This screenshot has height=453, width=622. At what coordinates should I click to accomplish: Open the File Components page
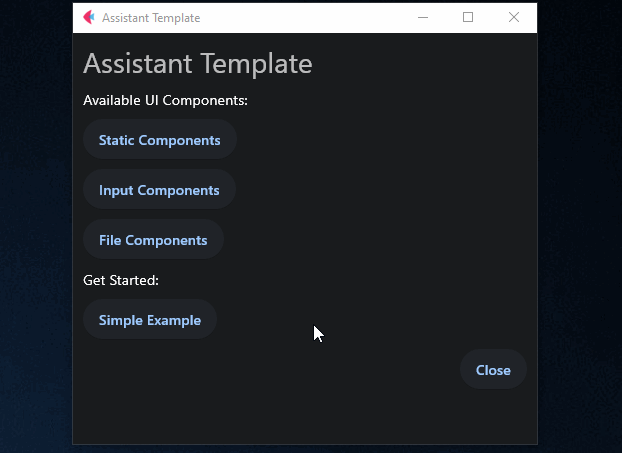tap(154, 240)
